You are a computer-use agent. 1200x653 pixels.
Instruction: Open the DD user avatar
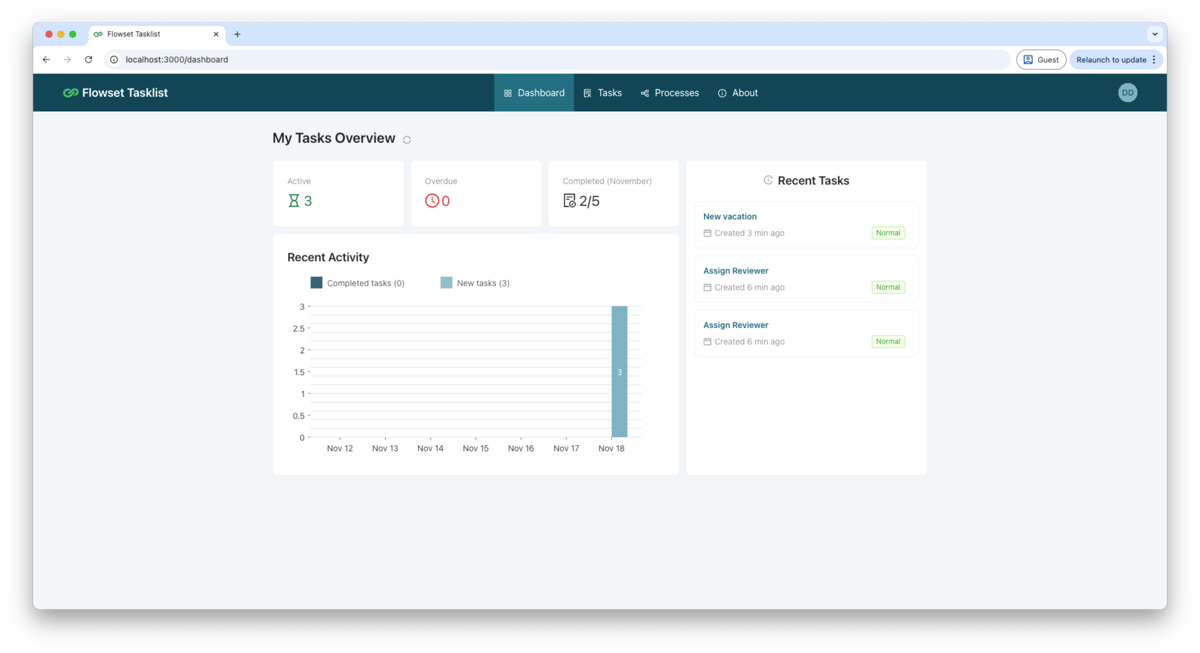click(1128, 93)
